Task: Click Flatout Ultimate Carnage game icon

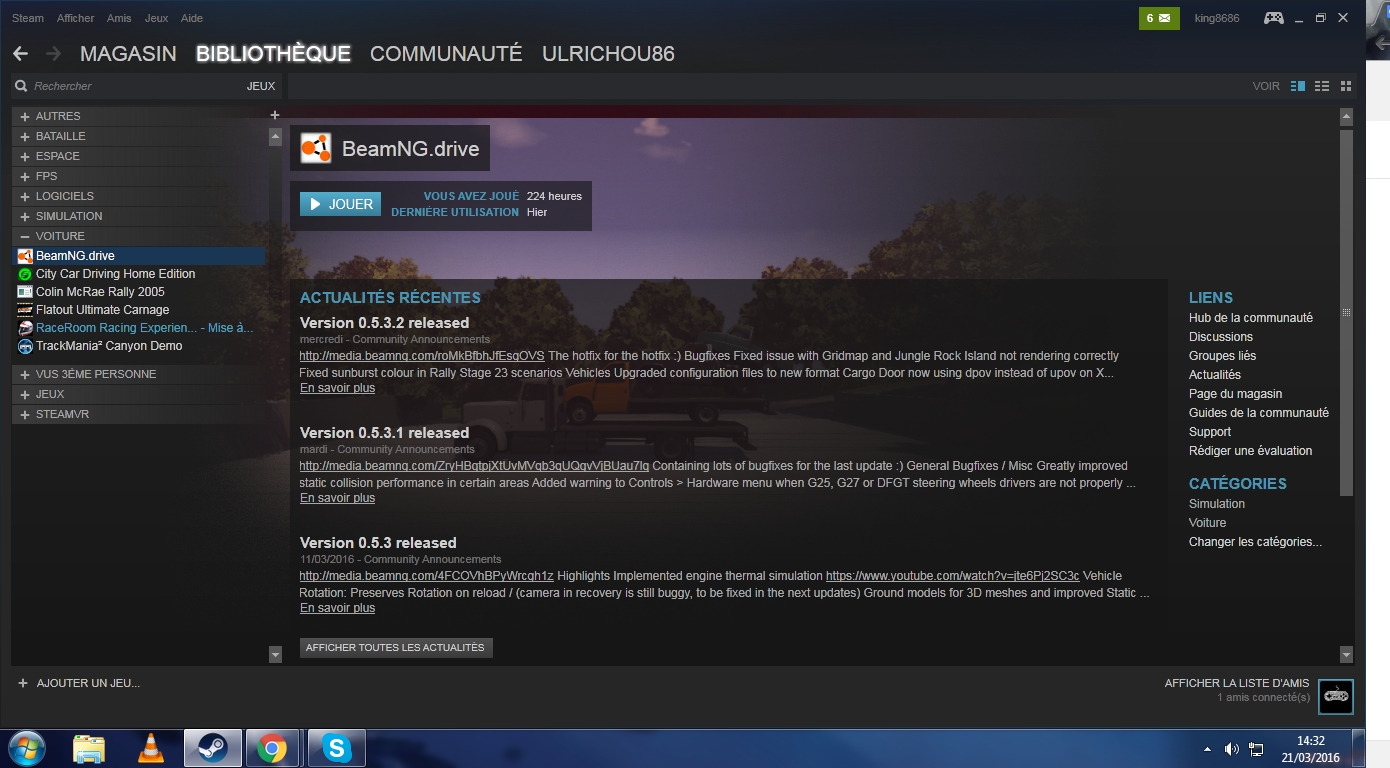Action: 25,310
